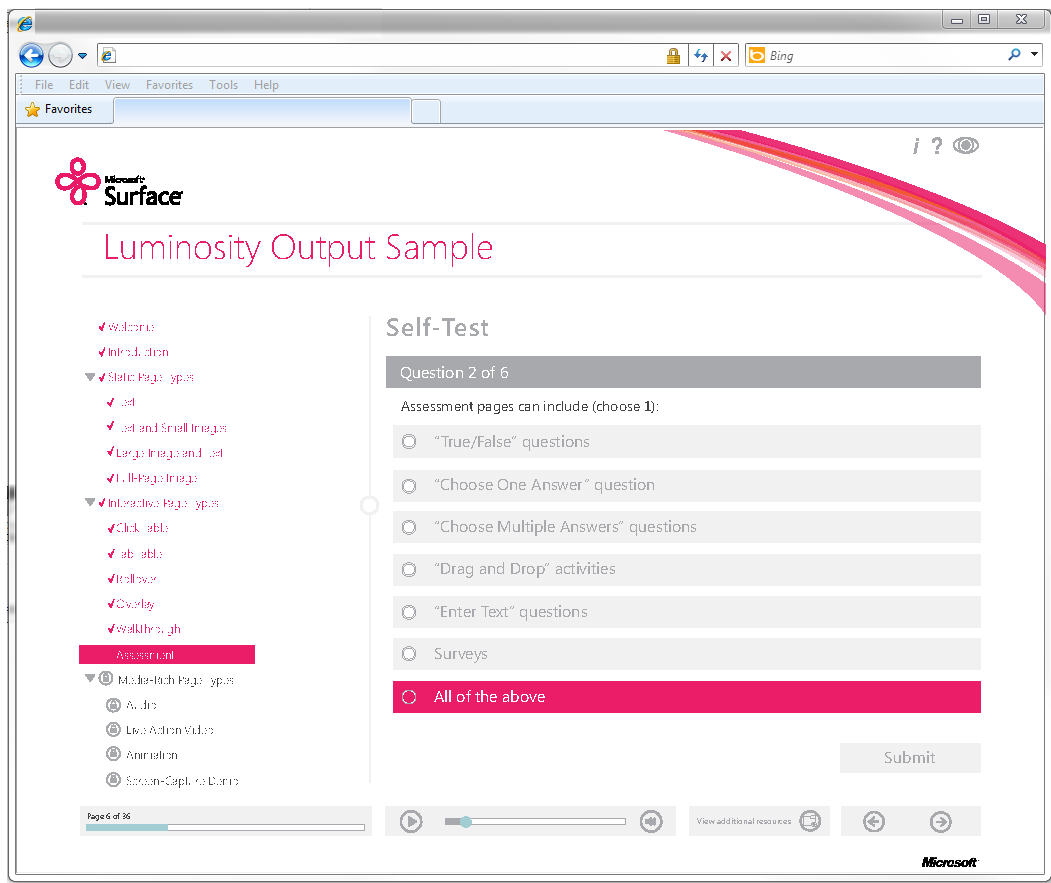Viewport: 1051px width, 883px height.
Task: Open the Rollover page in sidebar
Action: [x=136, y=579]
